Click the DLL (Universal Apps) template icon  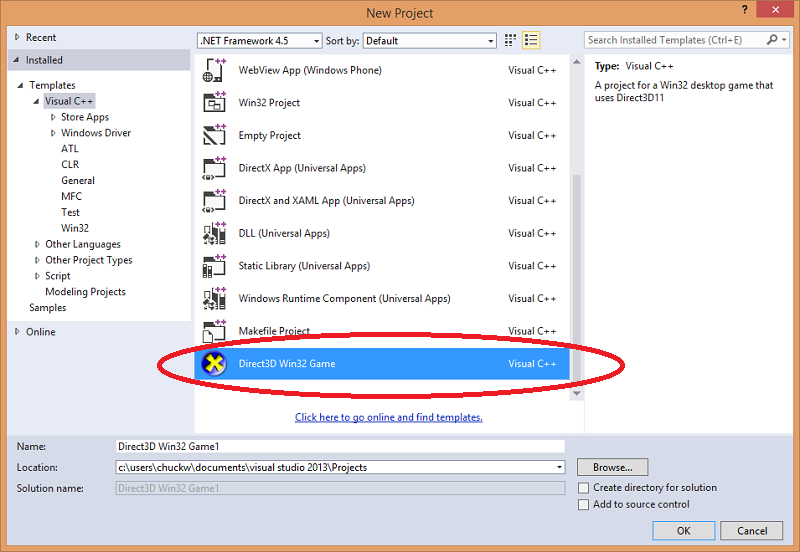pos(214,233)
